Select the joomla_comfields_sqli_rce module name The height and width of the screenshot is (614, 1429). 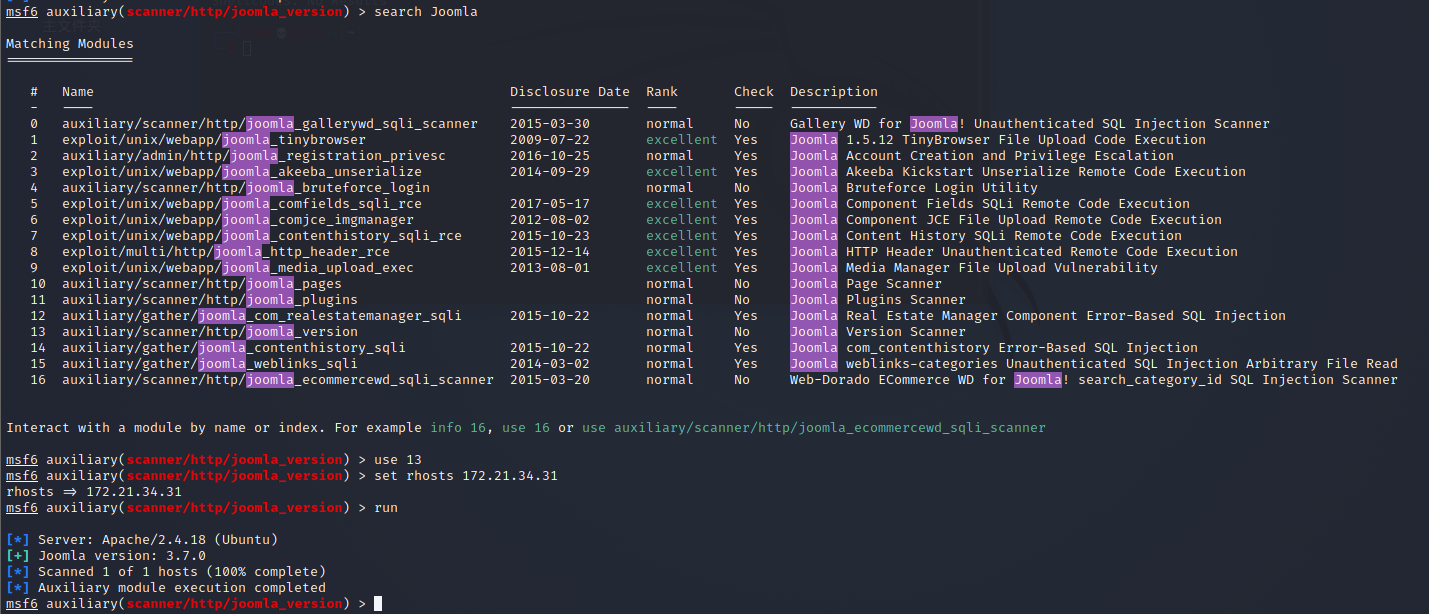pyautogui.click(x=242, y=204)
